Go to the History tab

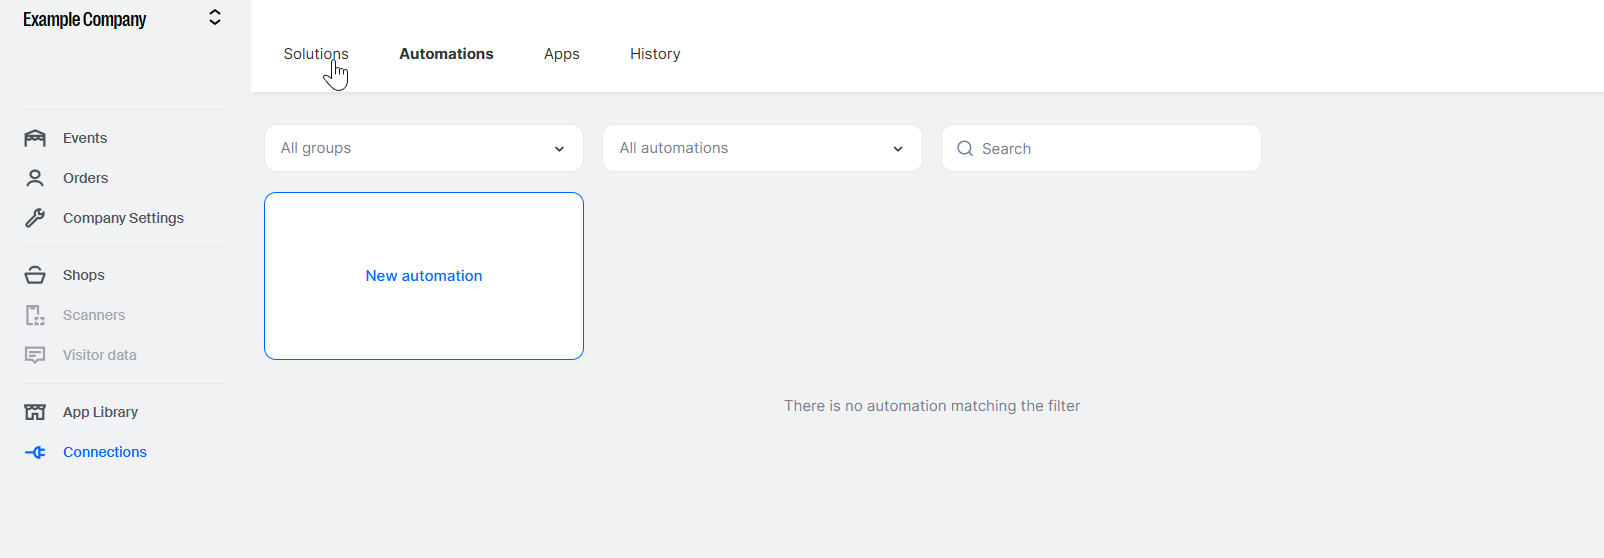pos(655,54)
